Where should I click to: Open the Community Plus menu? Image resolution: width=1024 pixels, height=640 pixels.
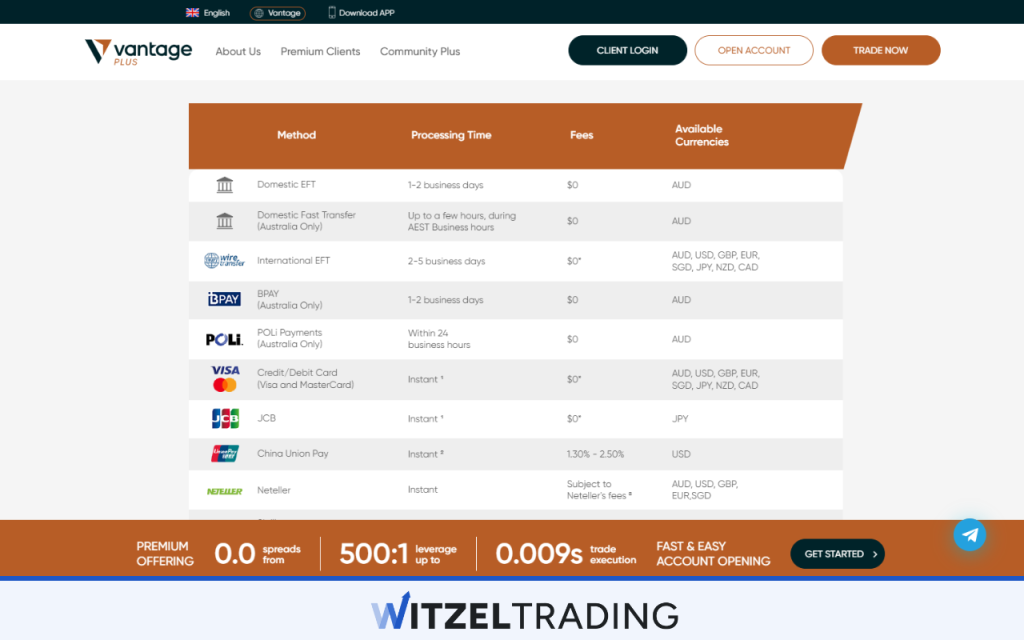pos(420,52)
